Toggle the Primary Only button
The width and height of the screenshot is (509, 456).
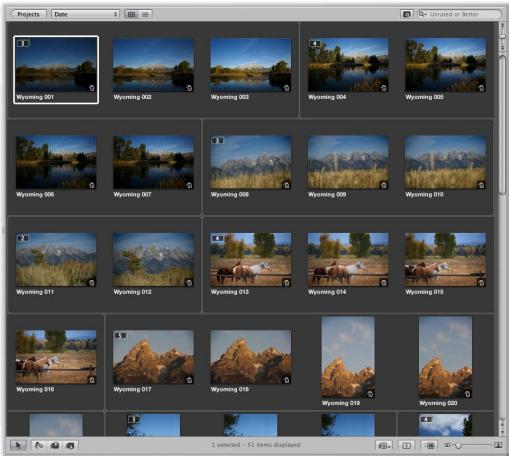pos(406,445)
